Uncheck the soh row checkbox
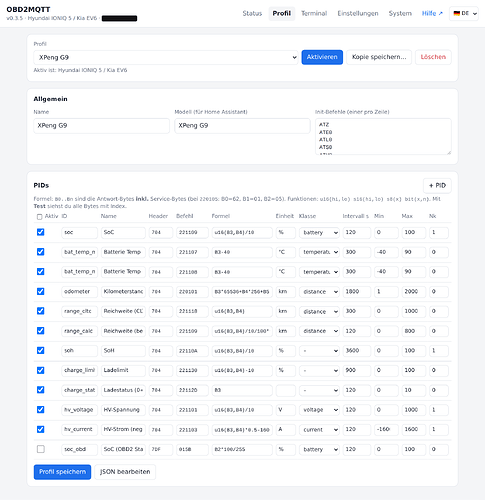 tap(41, 350)
